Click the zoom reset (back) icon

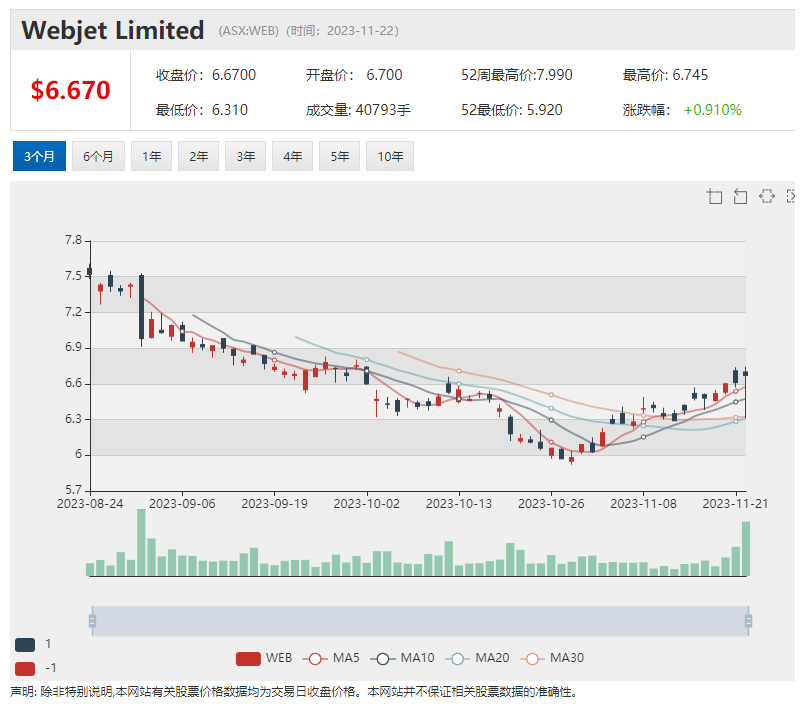coord(740,196)
